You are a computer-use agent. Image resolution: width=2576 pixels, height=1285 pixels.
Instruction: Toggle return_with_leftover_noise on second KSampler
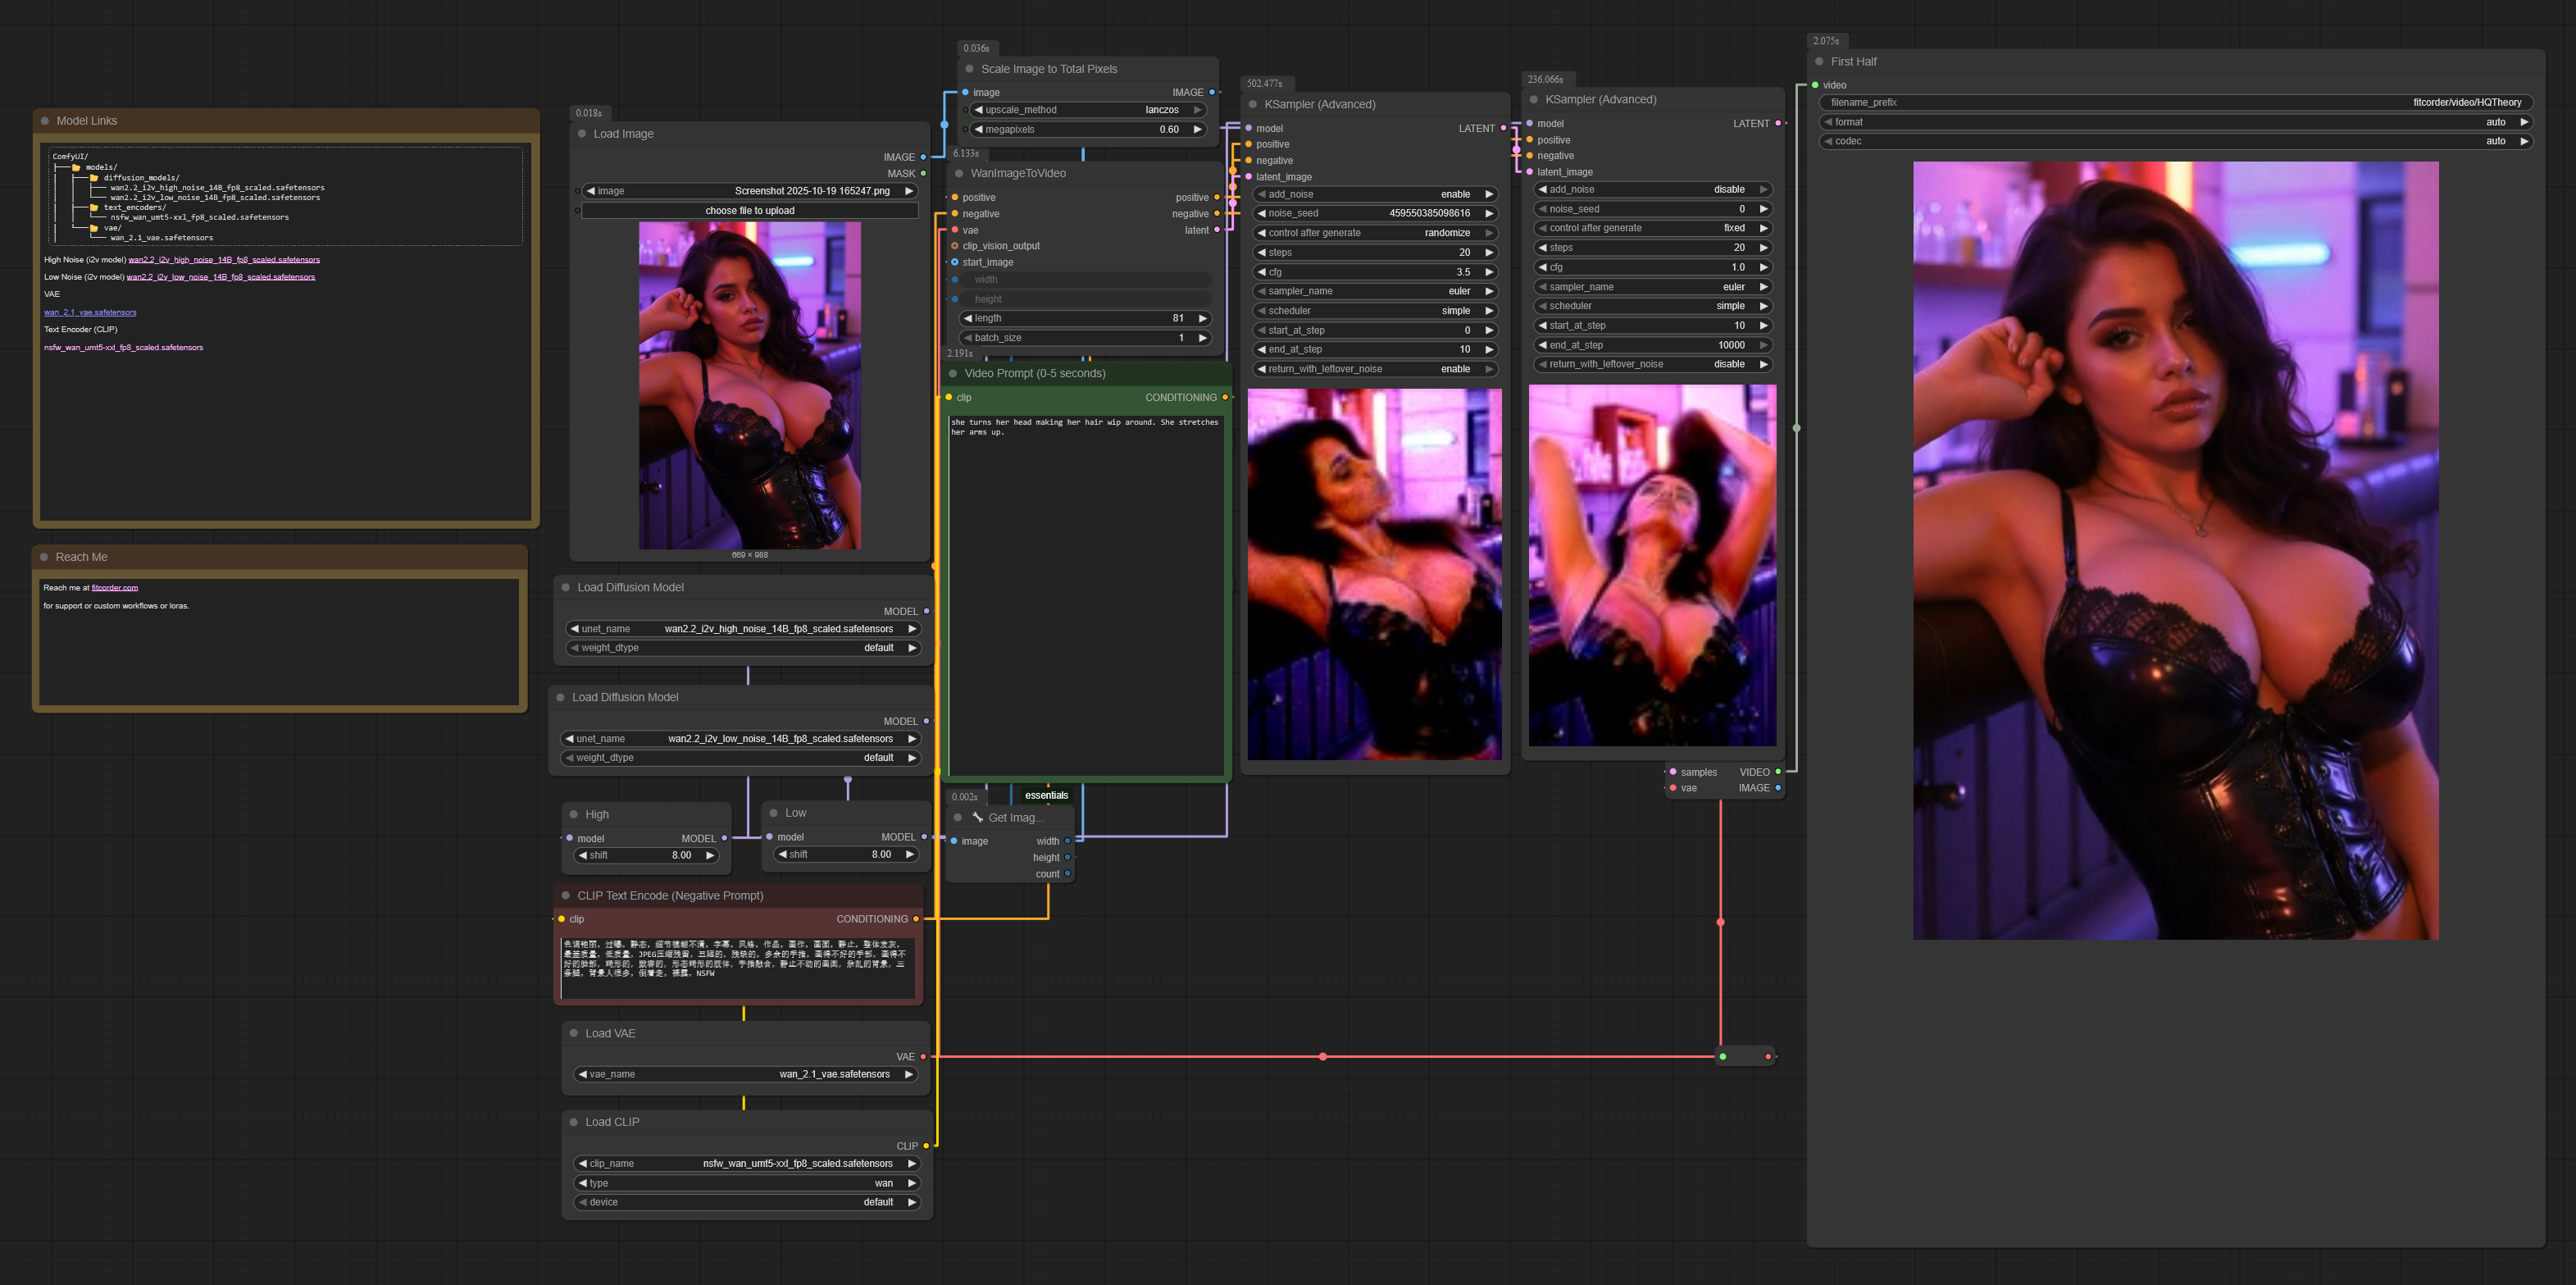pos(1652,365)
